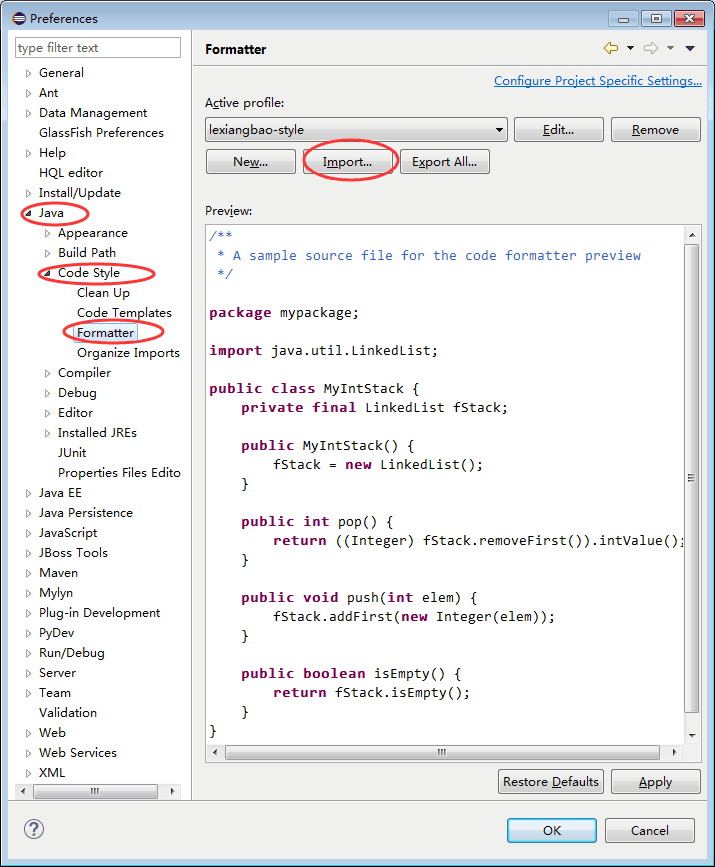Select Code Templates preference page
Image resolution: width=715 pixels, height=867 pixels.
coord(124,313)
